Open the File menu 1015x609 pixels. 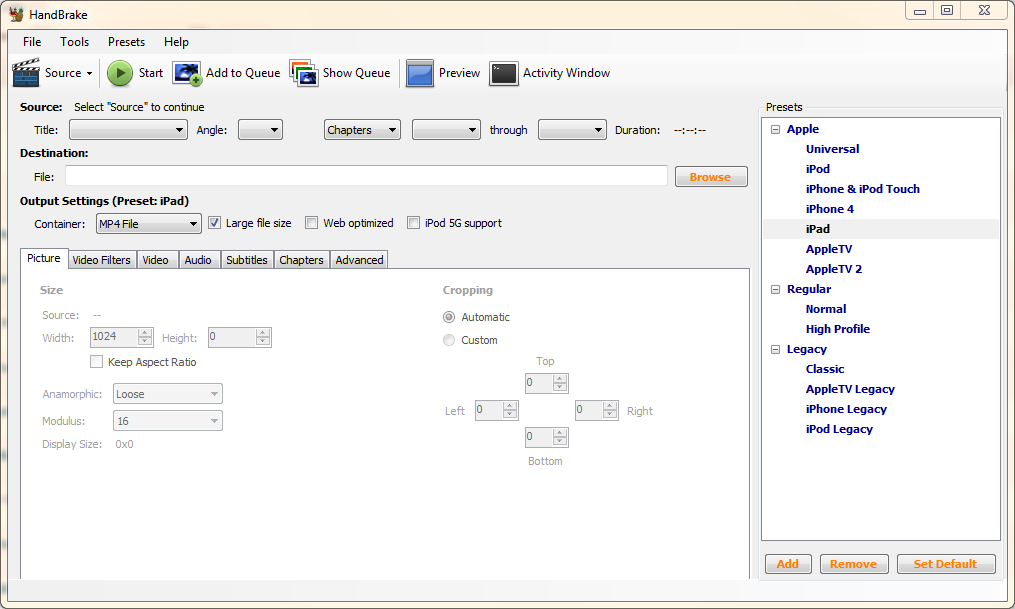tap(32, 42)
